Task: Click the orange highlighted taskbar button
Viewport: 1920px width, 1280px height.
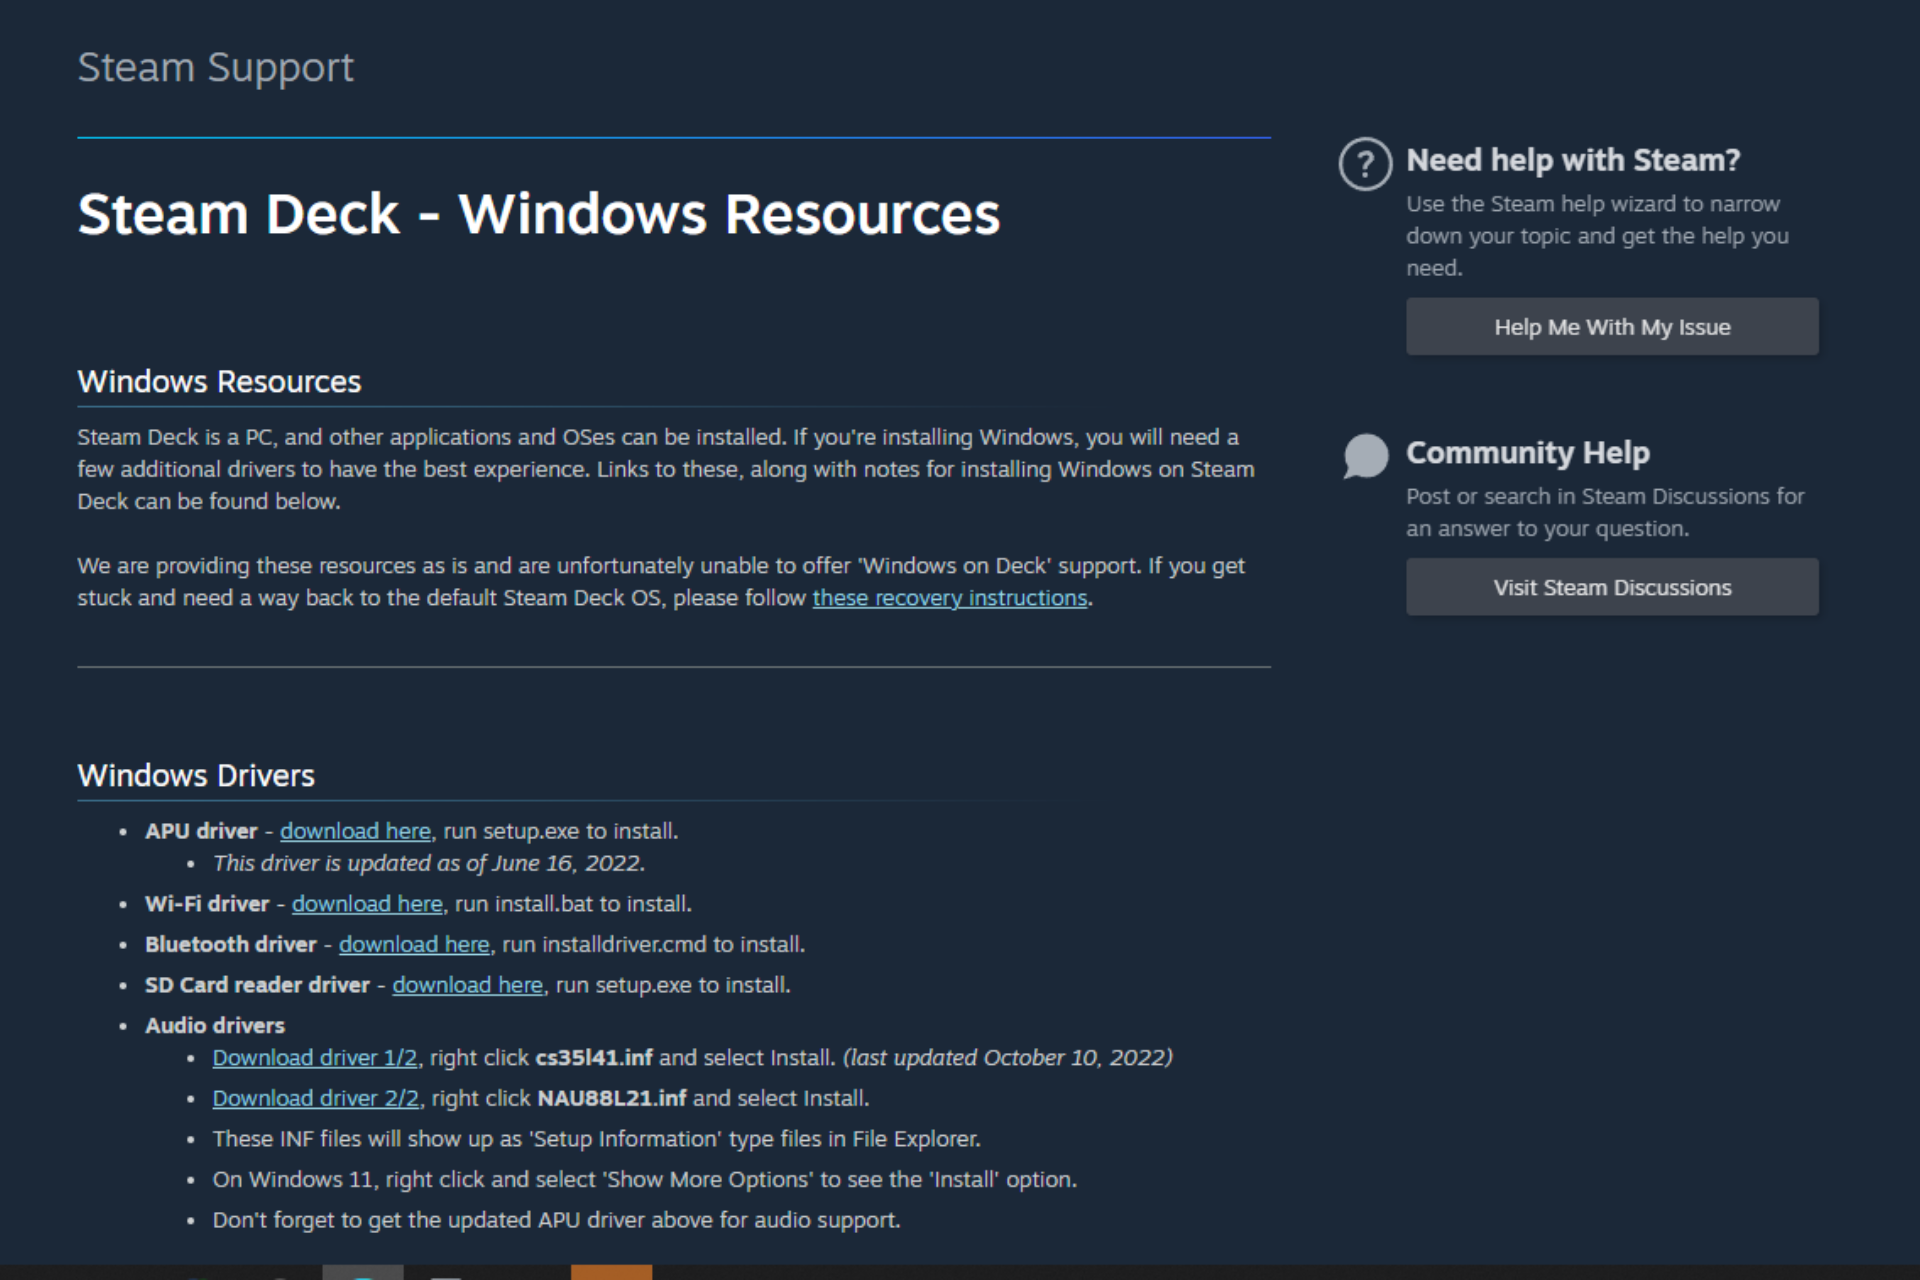Action: [x=611, y=1272]
